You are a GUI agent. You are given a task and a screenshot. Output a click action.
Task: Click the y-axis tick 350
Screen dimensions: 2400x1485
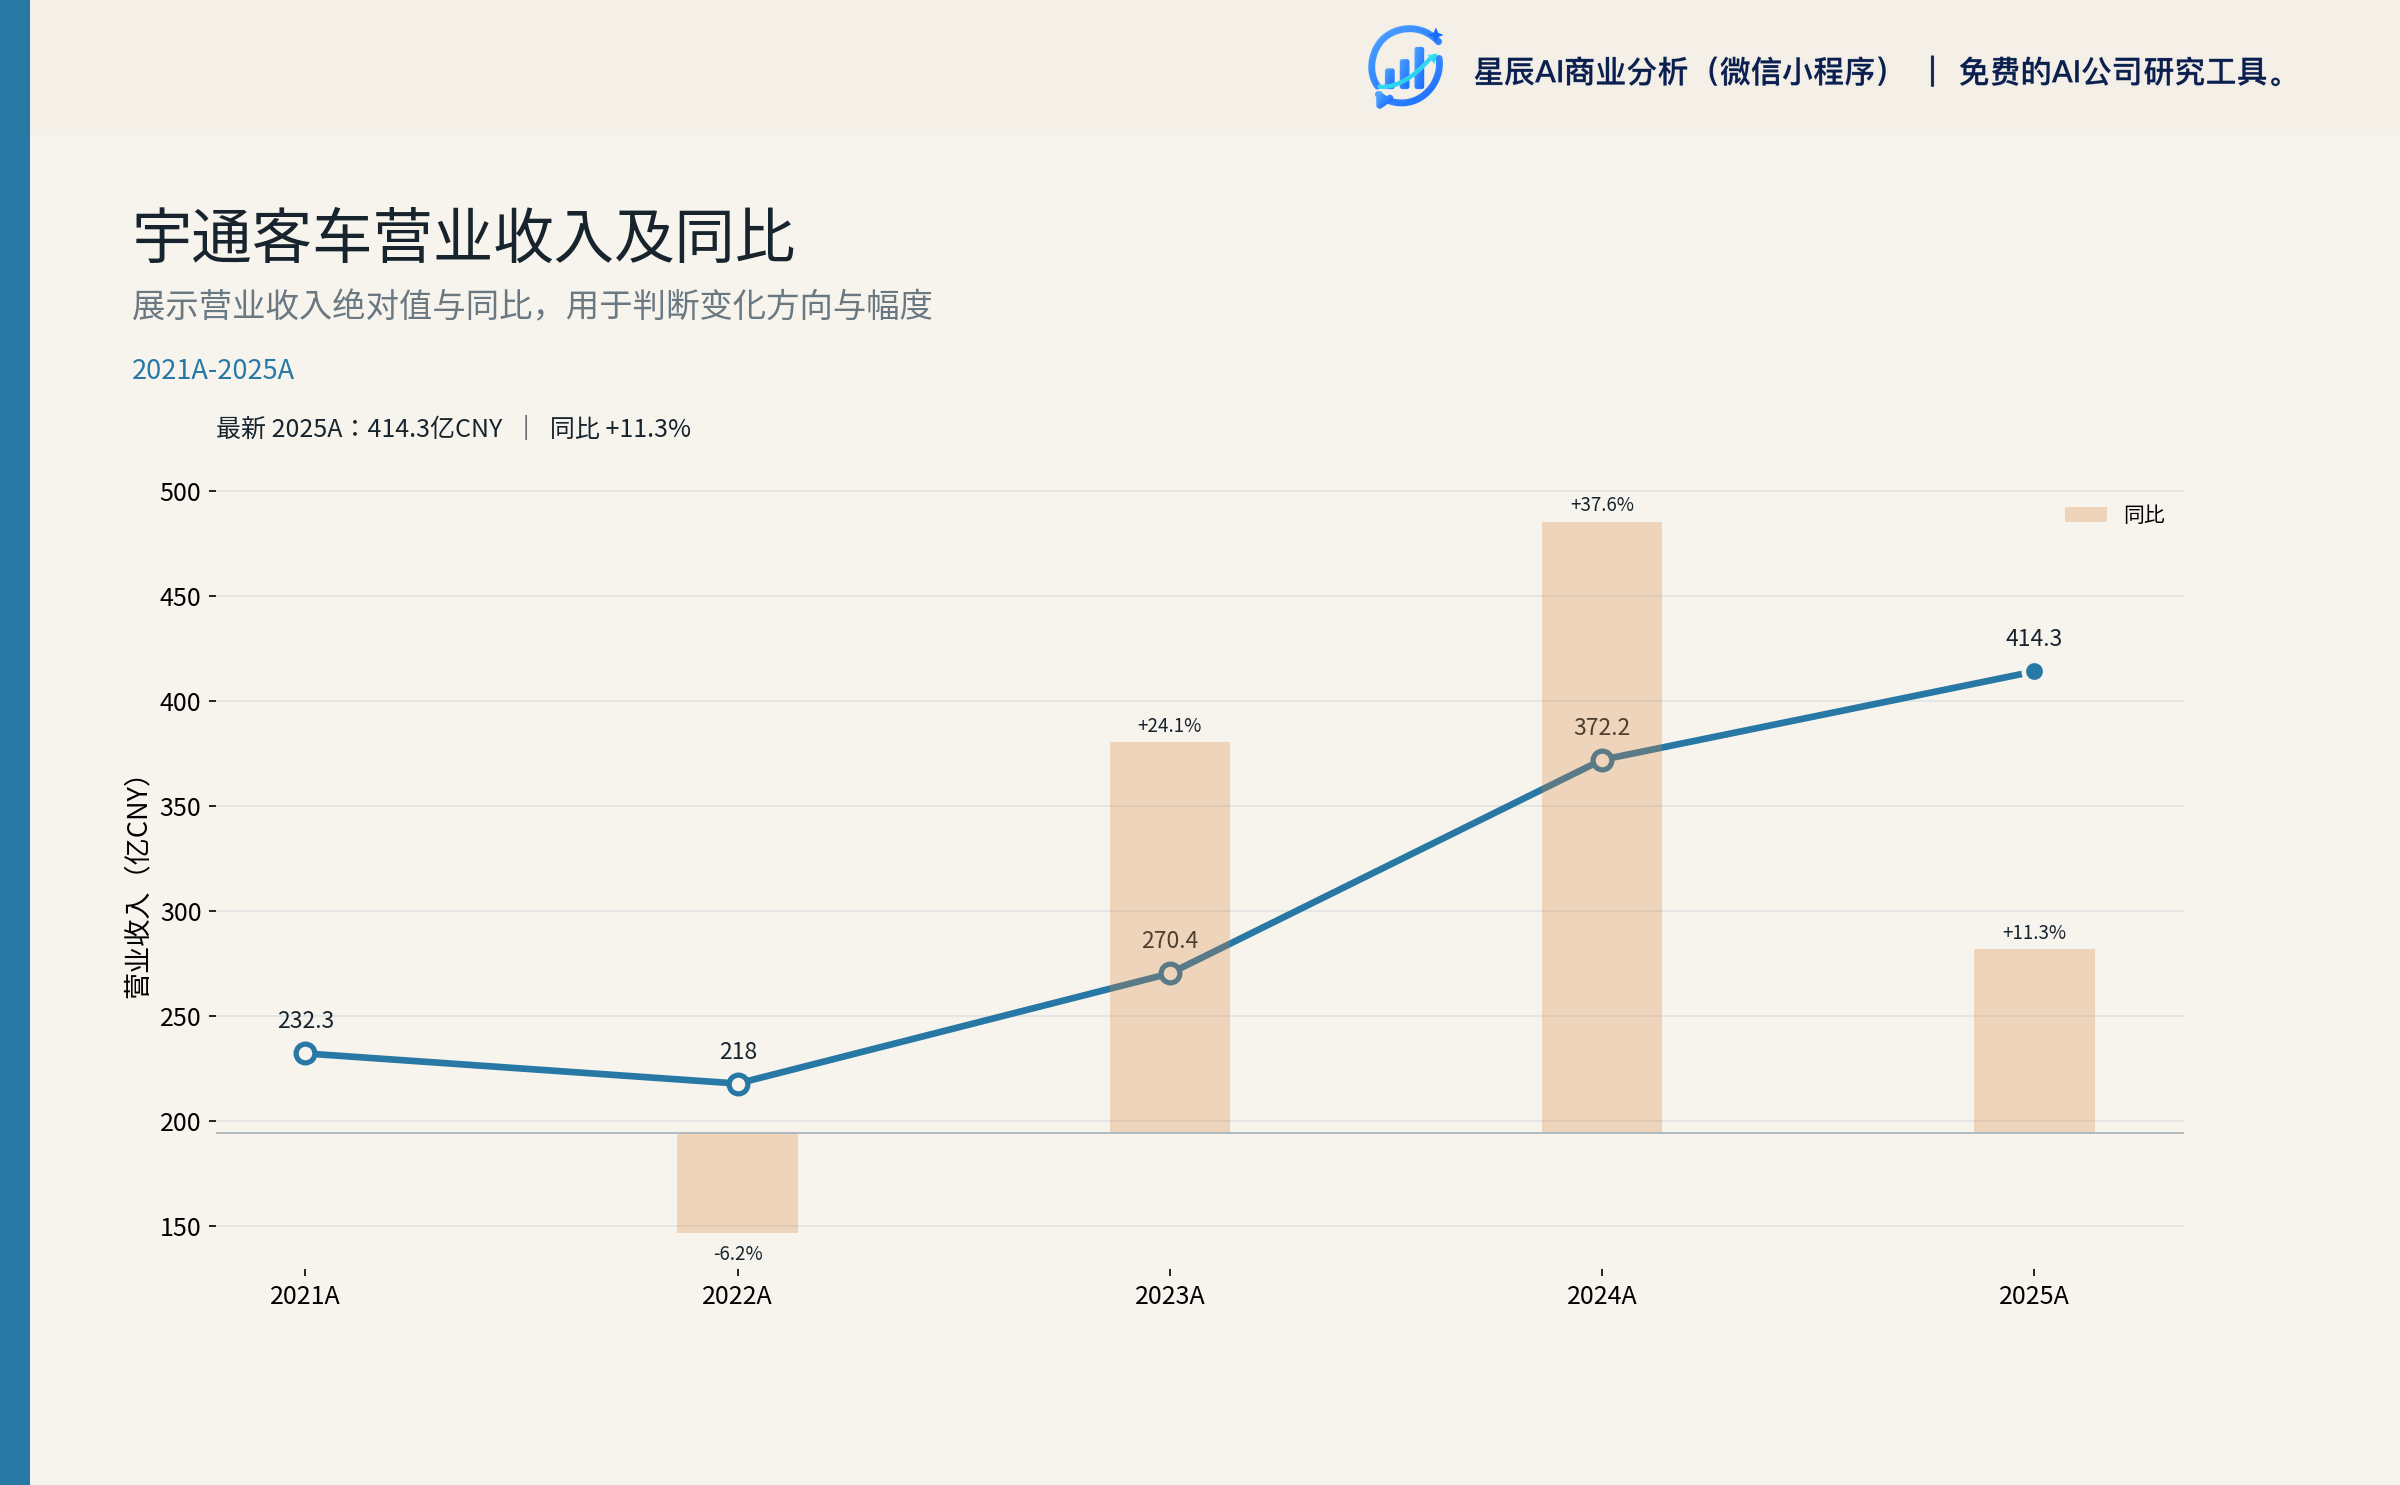click(181, 807)
